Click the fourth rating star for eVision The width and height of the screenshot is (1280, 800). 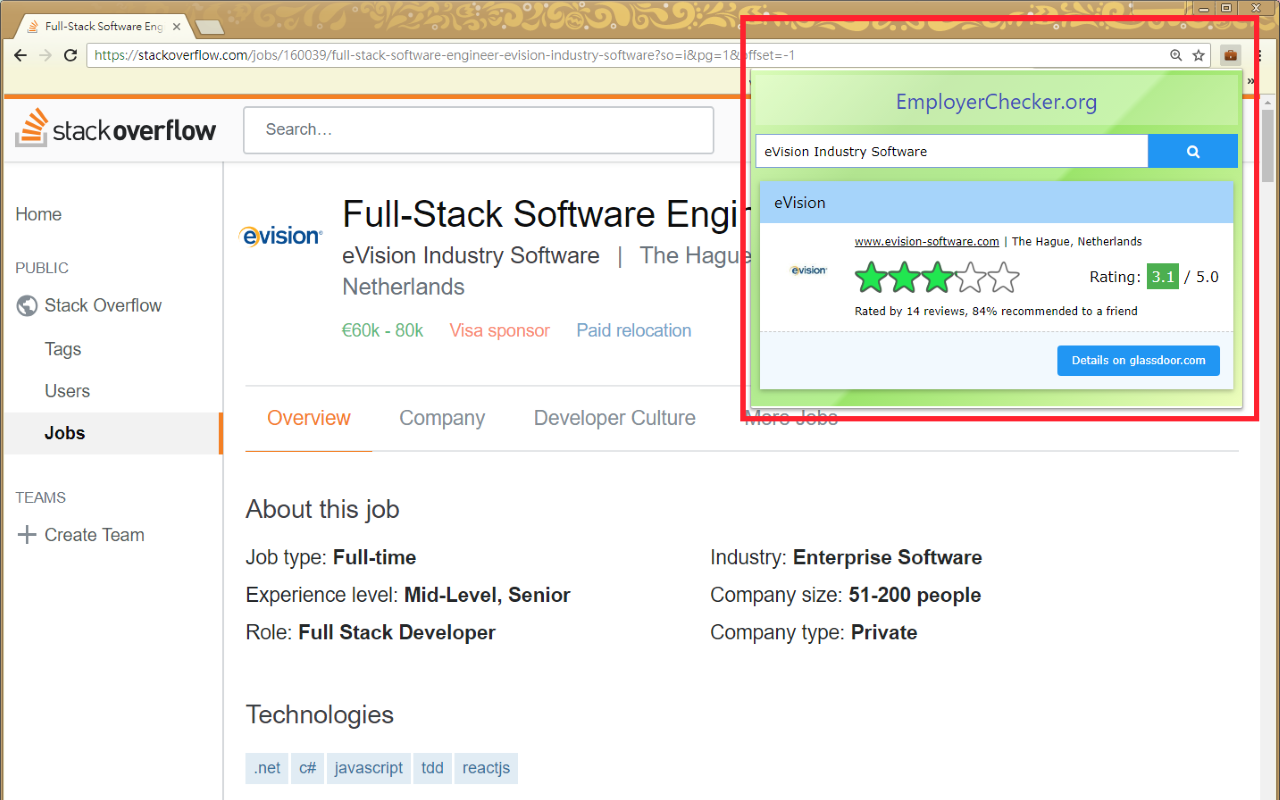(x=970, y=278)
